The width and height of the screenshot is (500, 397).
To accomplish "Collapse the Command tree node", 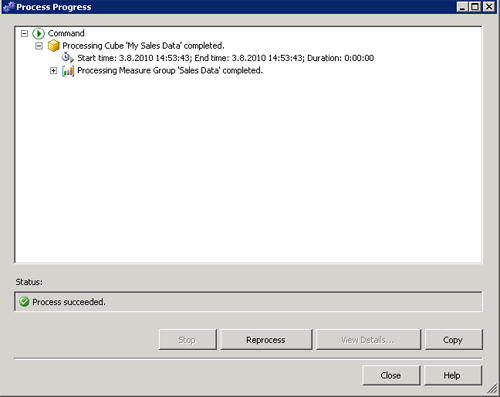I will point(24,33).
